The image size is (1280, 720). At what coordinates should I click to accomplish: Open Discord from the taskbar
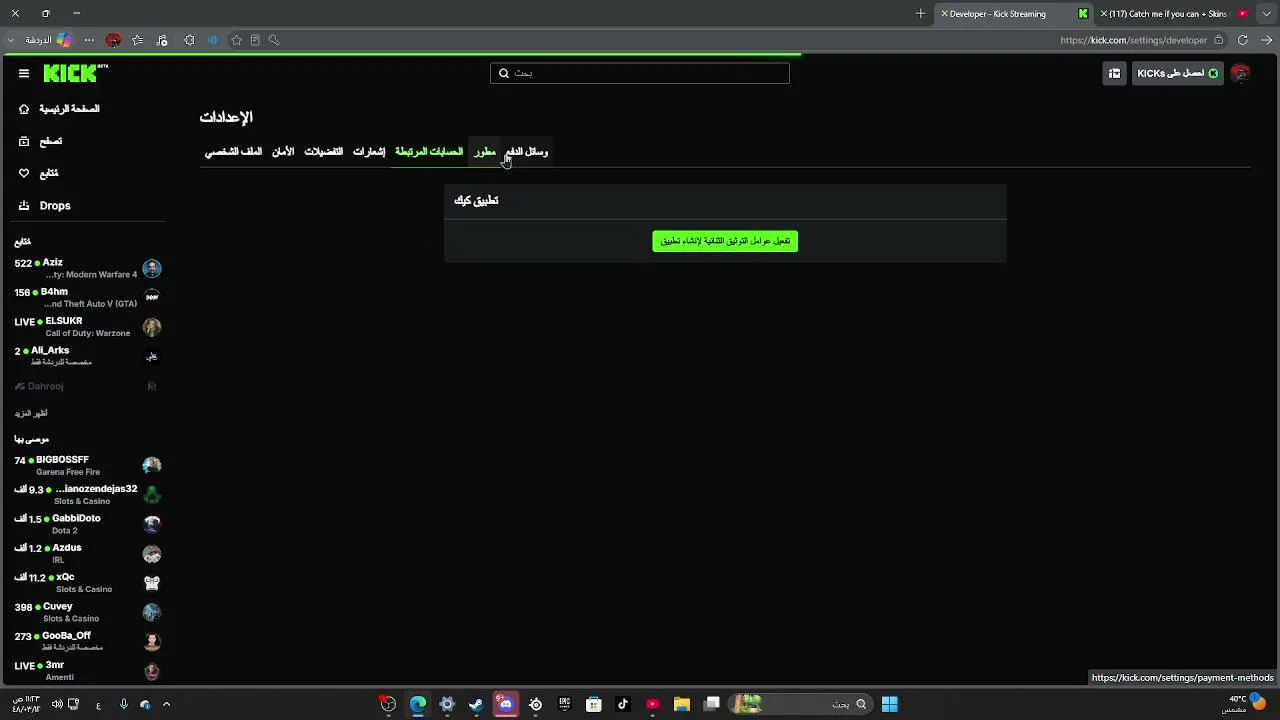coord(505,704)
